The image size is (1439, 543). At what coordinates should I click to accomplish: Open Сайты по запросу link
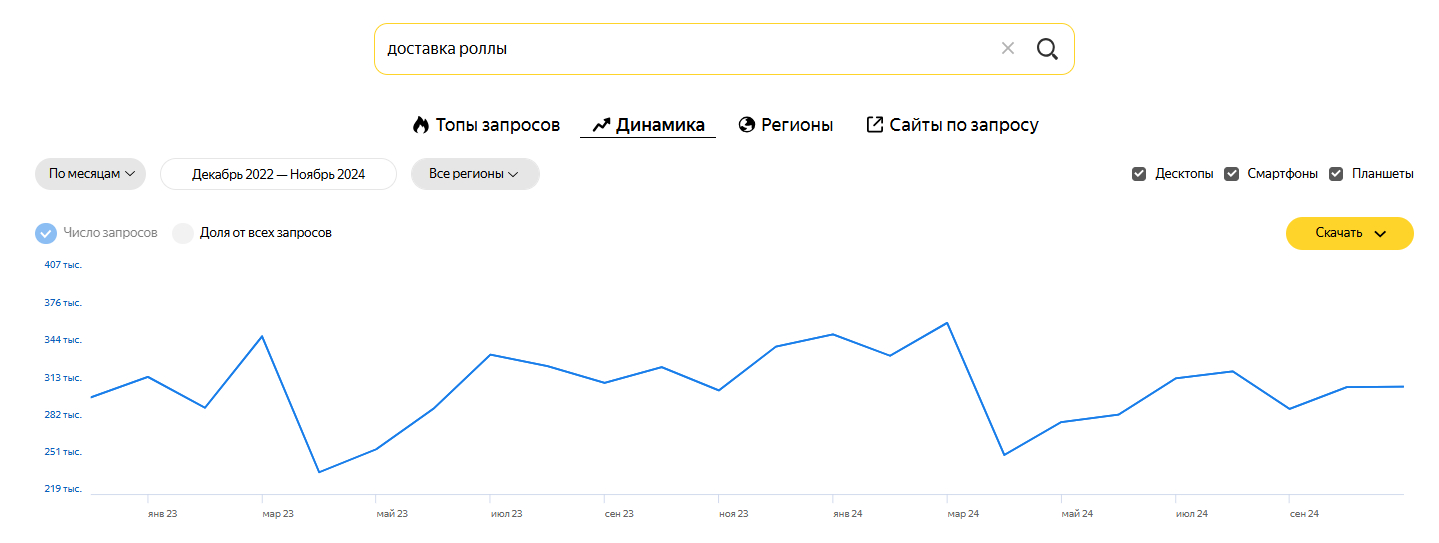964,125
